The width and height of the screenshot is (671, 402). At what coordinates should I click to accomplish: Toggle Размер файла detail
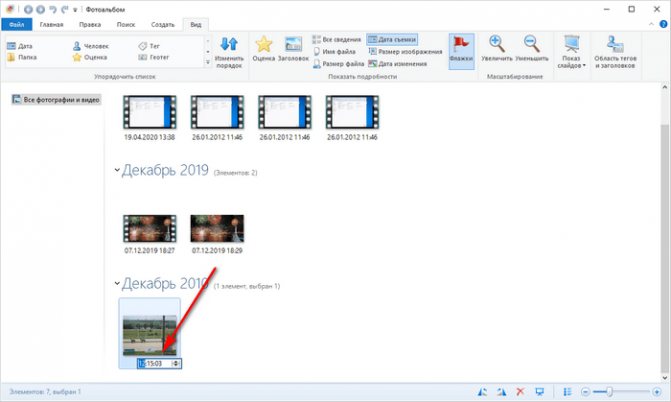pyautogui.click(x=338, y=64)
